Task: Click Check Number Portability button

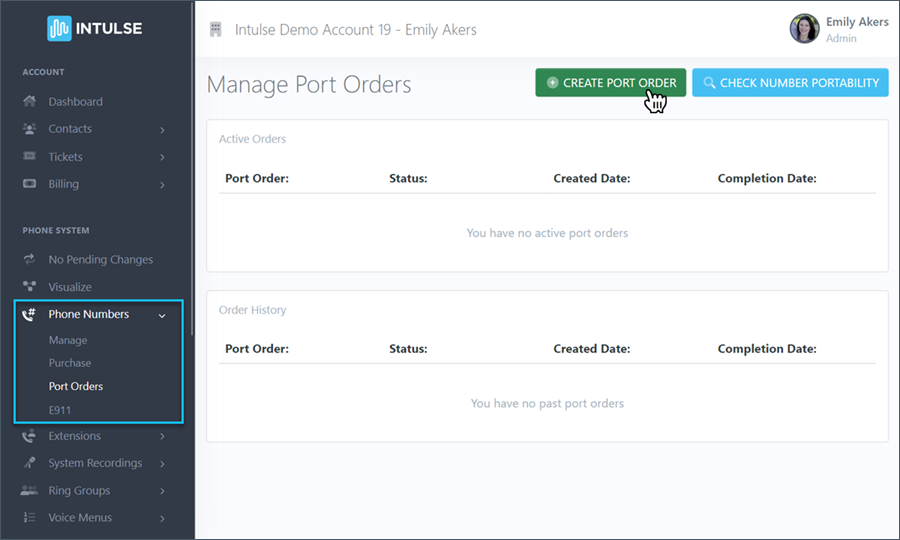Action: click(790, 83)
